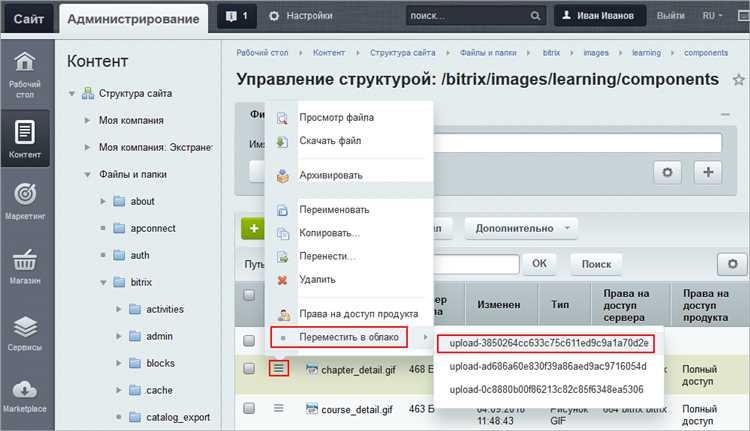Screen dimensions: 750x431
Task: Collapse the Структура сайта tree node
Action: 72,94
